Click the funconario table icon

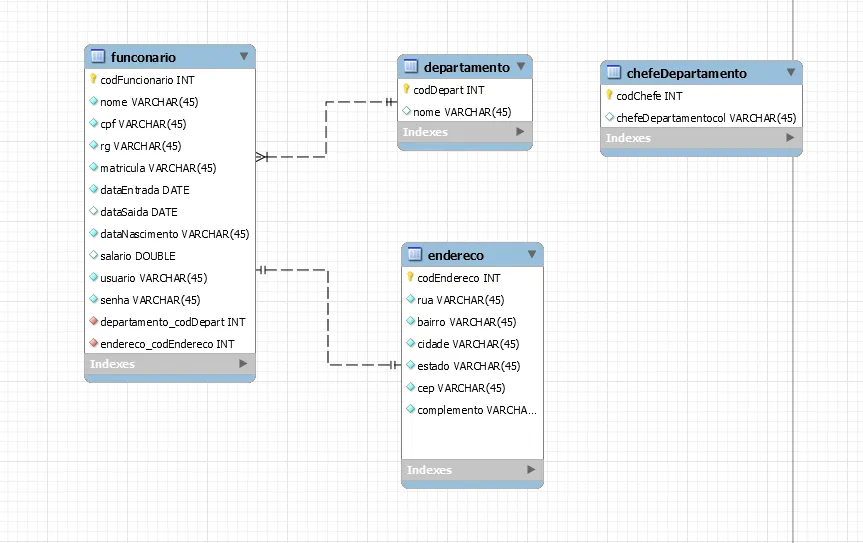pyautogui.click(x=98, y=57)
